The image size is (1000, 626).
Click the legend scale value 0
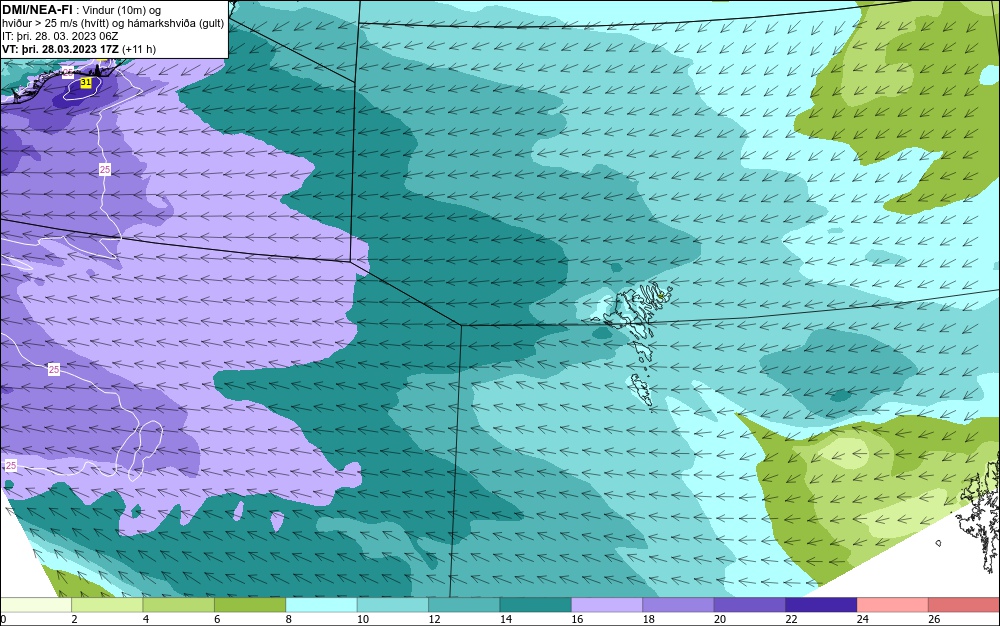point(3,619)
